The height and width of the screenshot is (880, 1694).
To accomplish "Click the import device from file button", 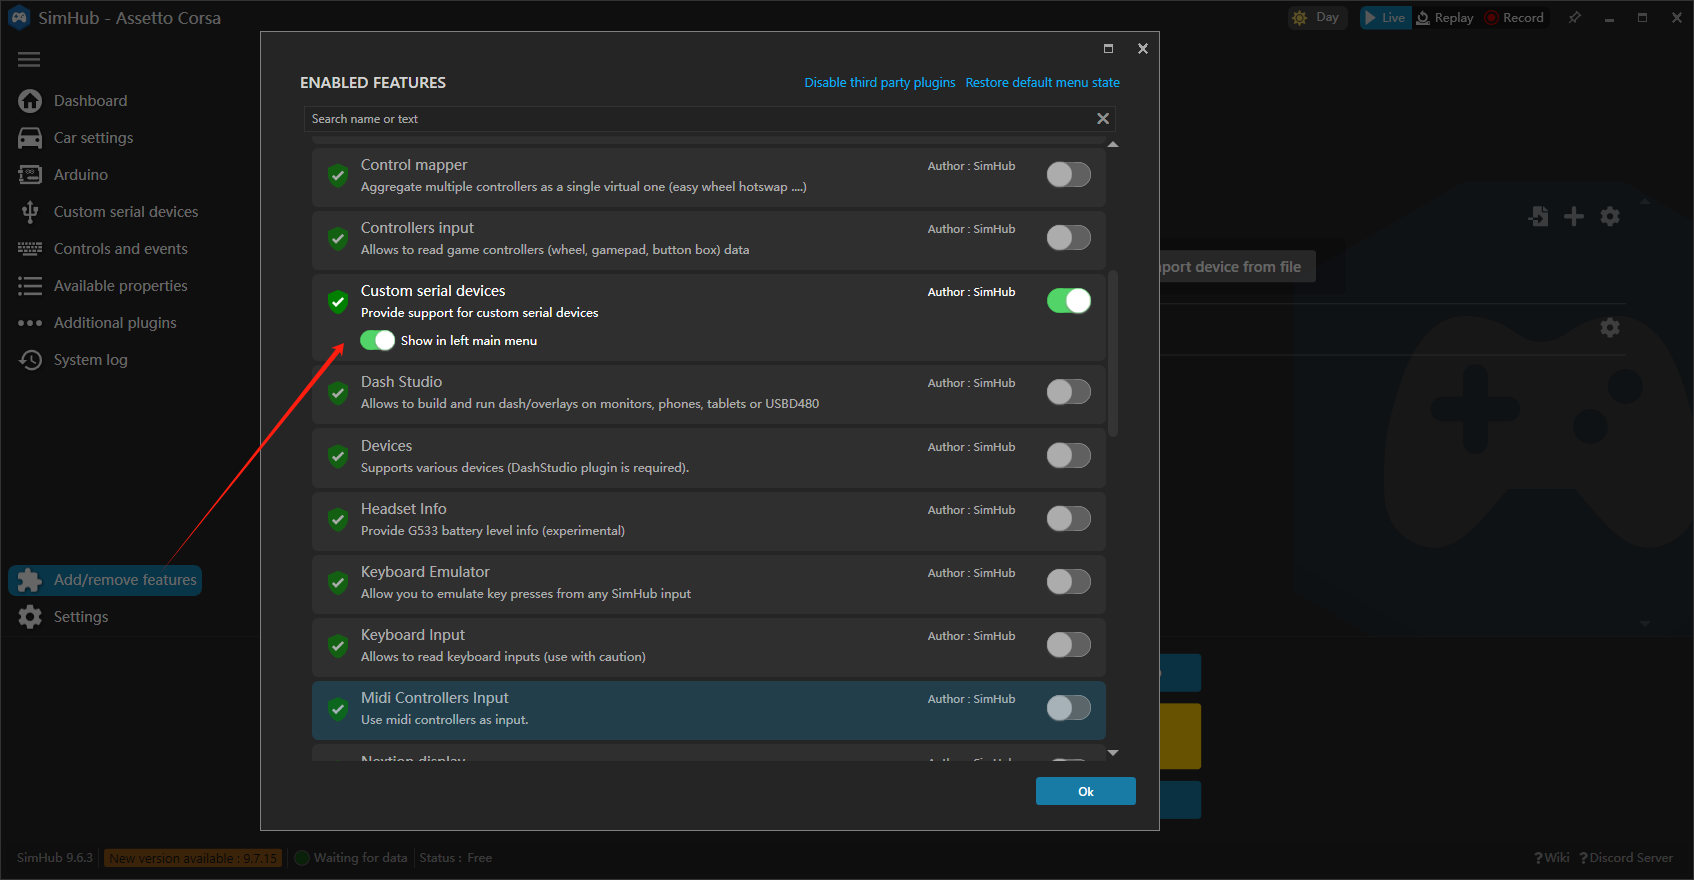I will pyautogui.click(x=1238, y=267).
